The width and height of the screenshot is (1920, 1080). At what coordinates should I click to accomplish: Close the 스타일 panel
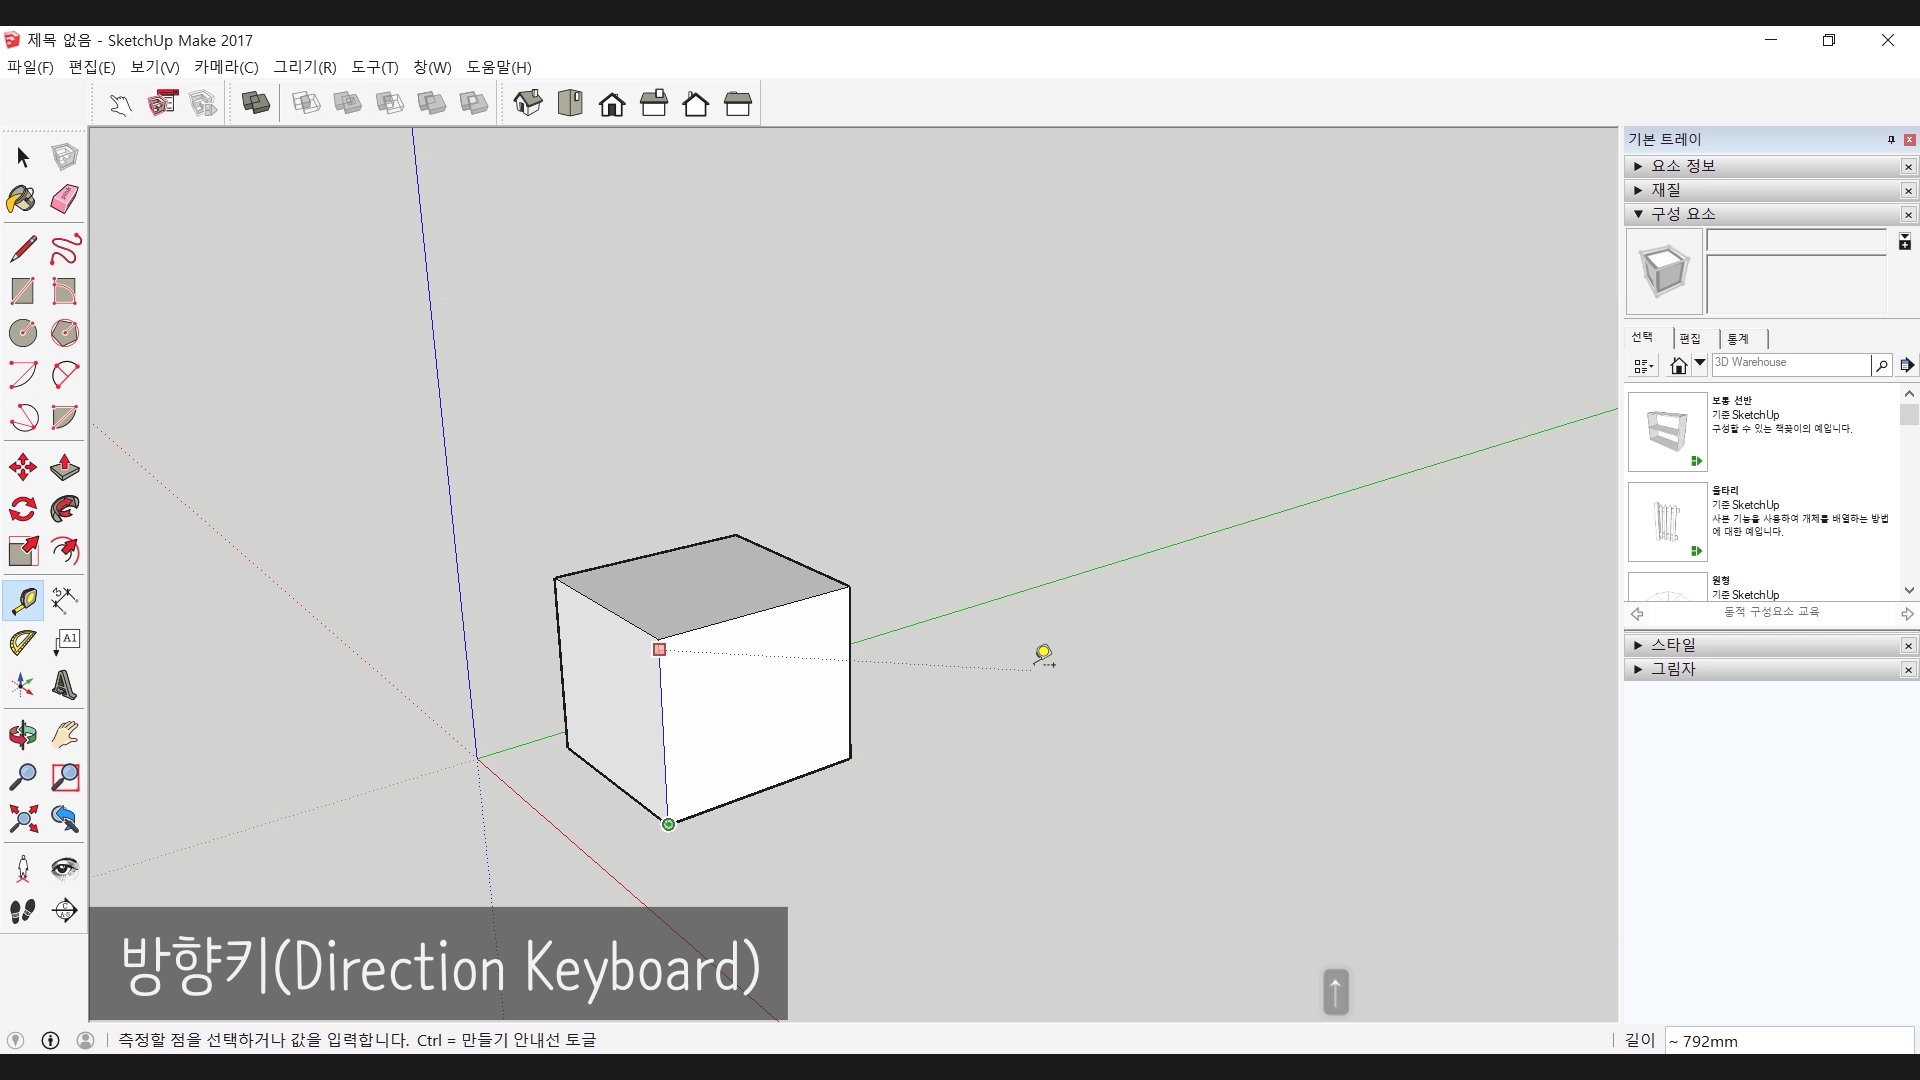tap(1908, 645)
